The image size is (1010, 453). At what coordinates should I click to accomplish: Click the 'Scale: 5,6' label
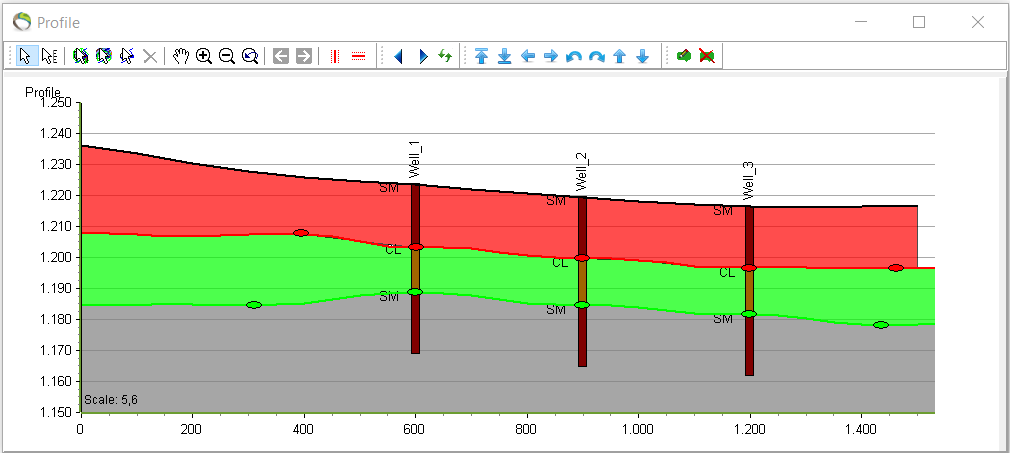pos(111,400)
